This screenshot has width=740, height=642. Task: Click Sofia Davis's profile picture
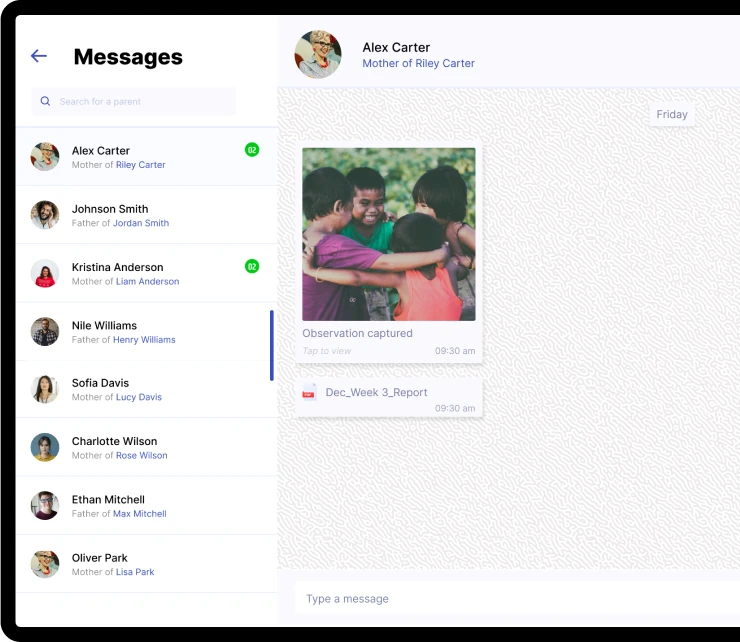point(45,389)
